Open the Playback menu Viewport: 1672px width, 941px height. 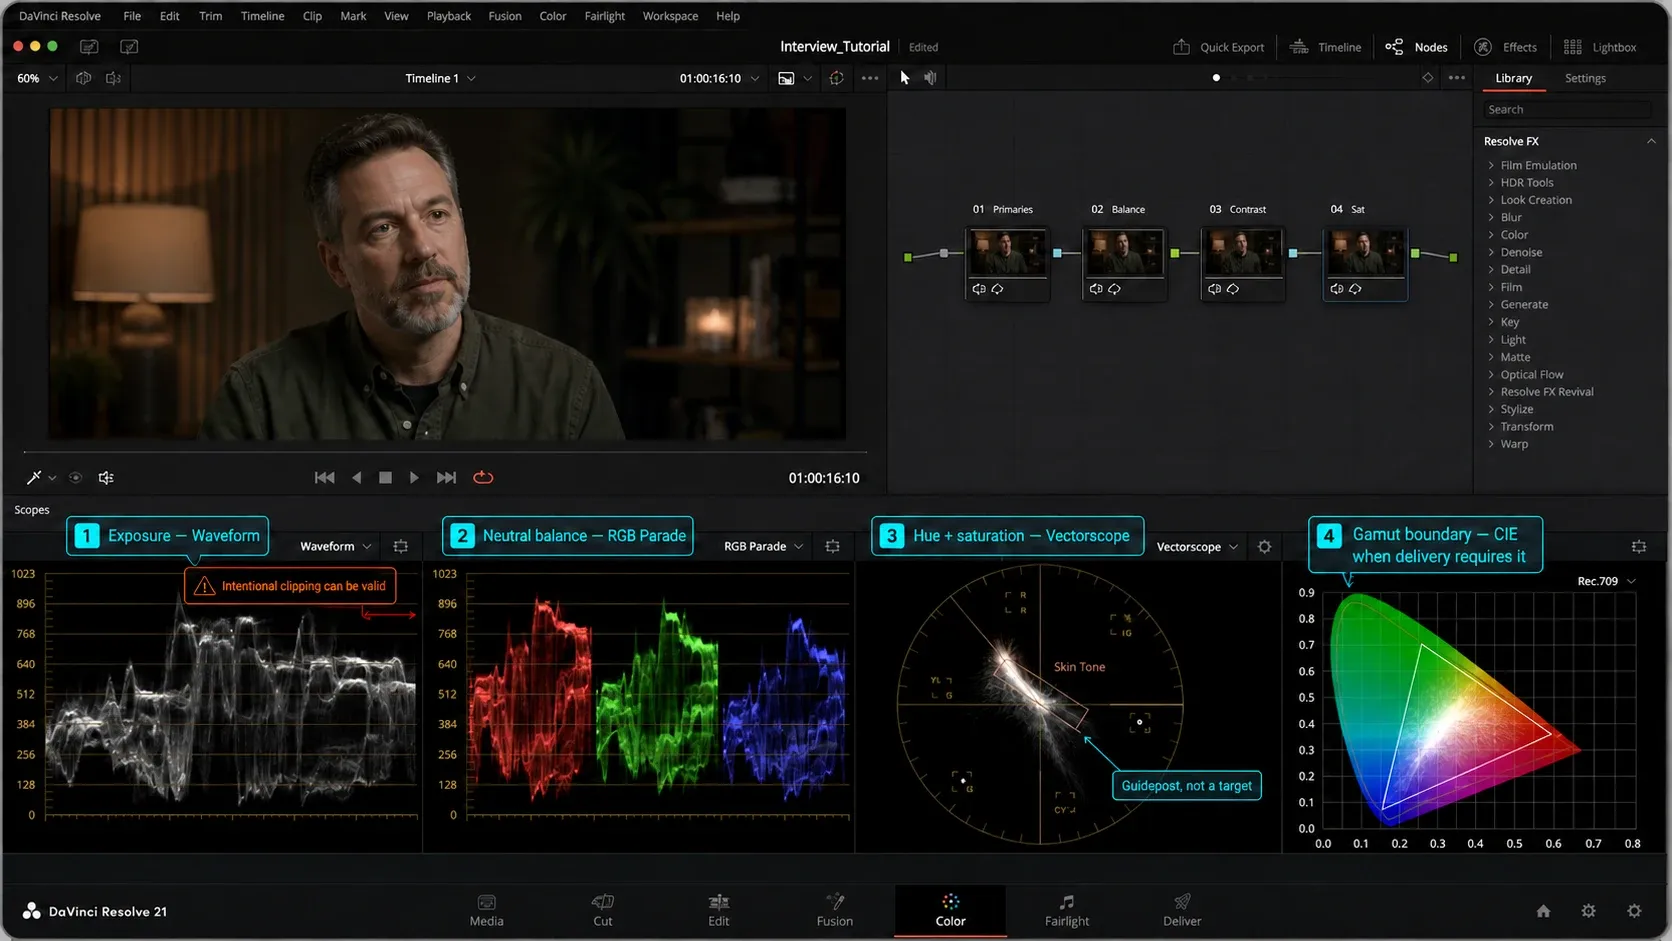click(x=448, y=16)
